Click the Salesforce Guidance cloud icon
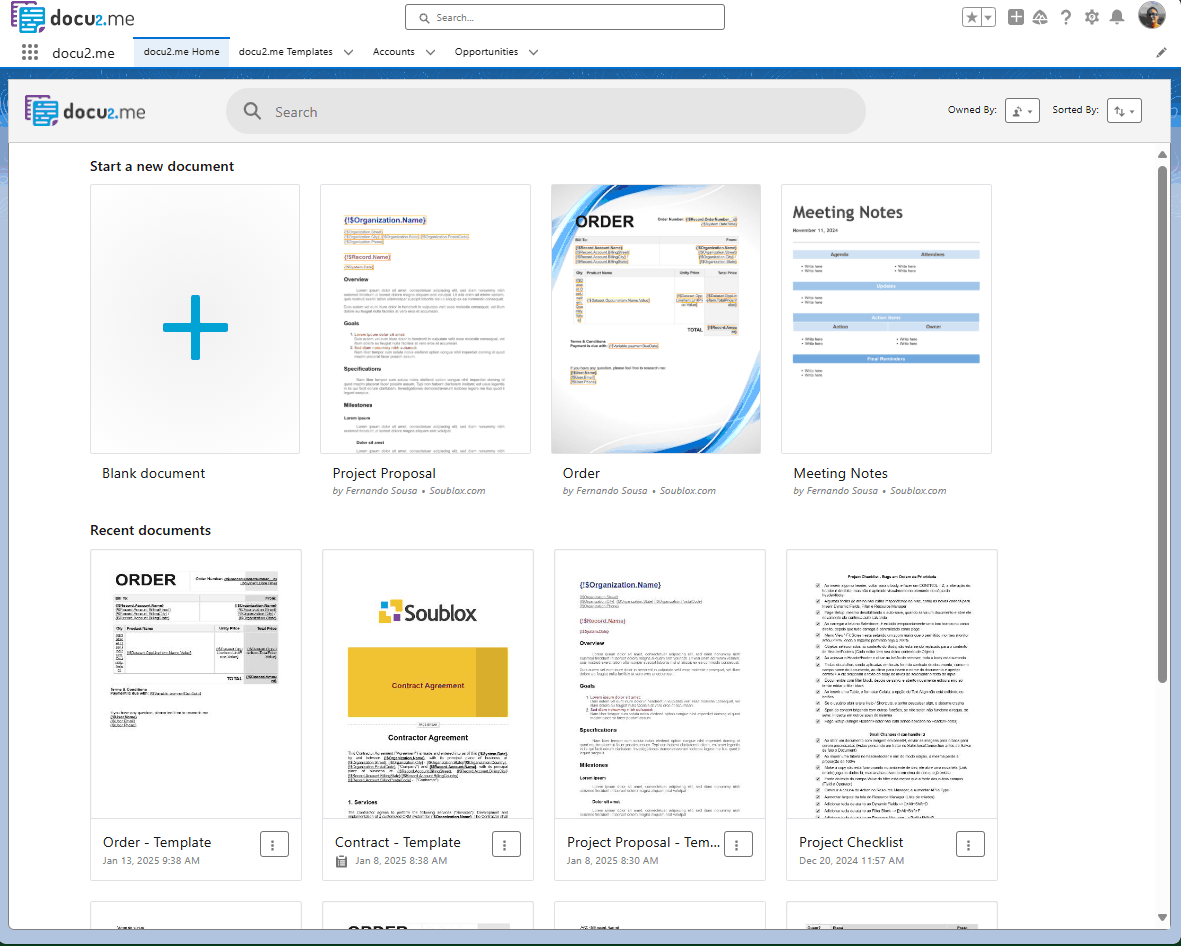This screenshot has width=1181, height=946. pyautogui.click(x=1040, y=17)
